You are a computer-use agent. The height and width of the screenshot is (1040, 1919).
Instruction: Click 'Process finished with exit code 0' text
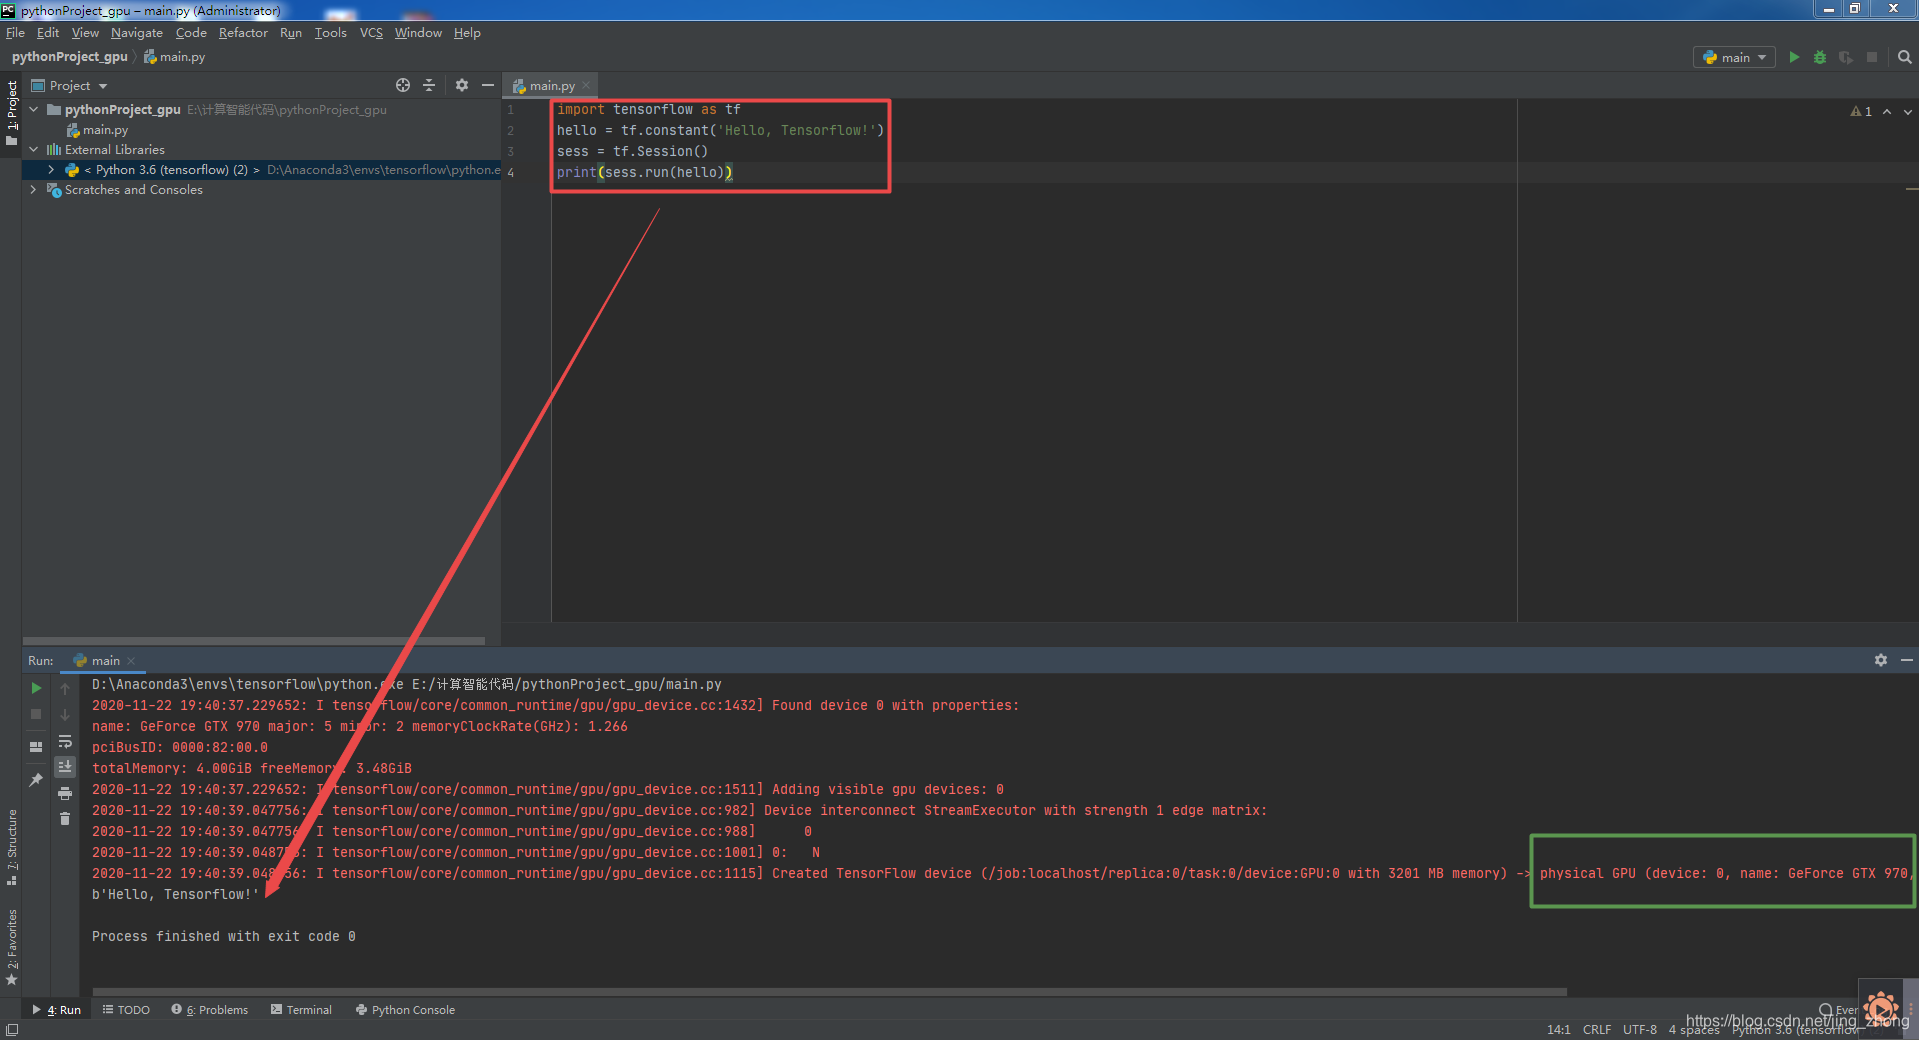[x=224, y=937]
